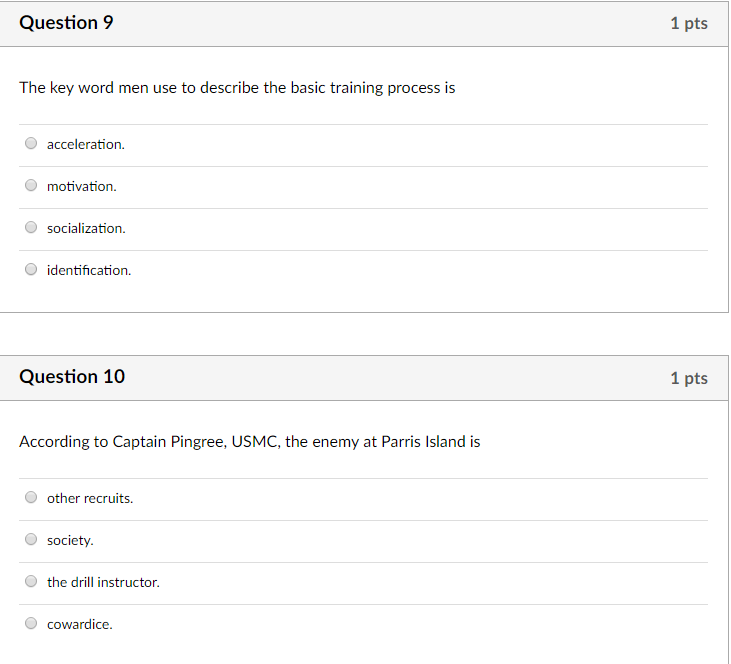Click the Captain Pingree question text
Screen dimensions: 731x664
[x=249, y=442]
